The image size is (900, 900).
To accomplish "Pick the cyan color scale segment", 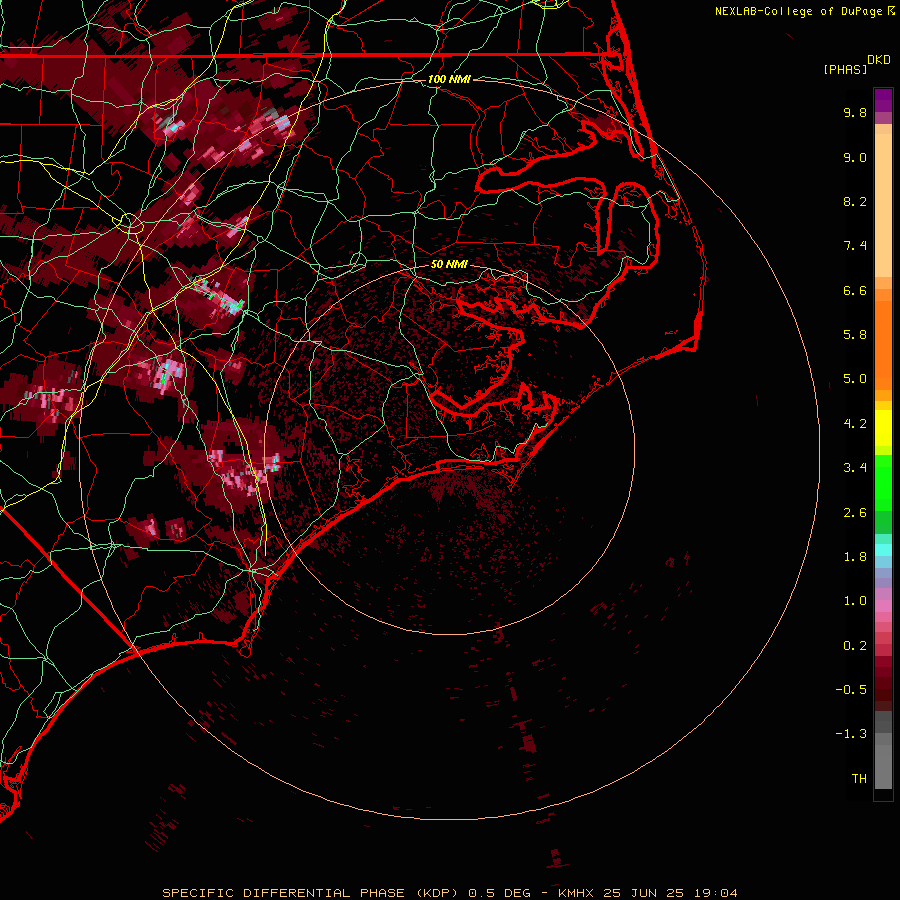I will pyautogui.click(x=883, y=550).
